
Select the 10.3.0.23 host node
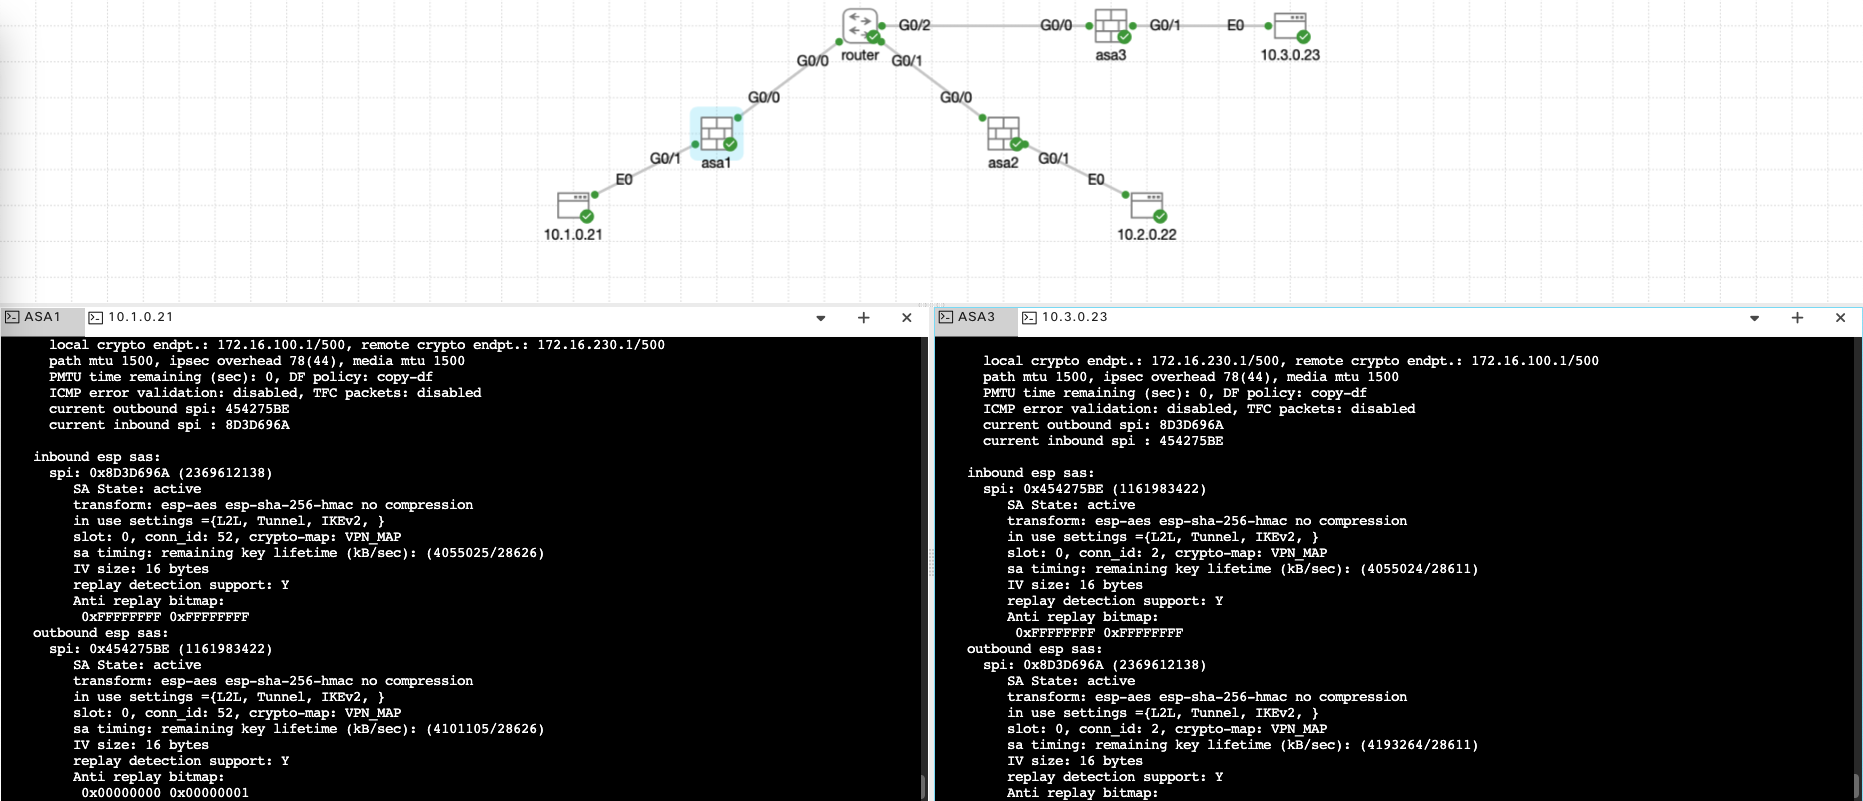coord(1290,26)
